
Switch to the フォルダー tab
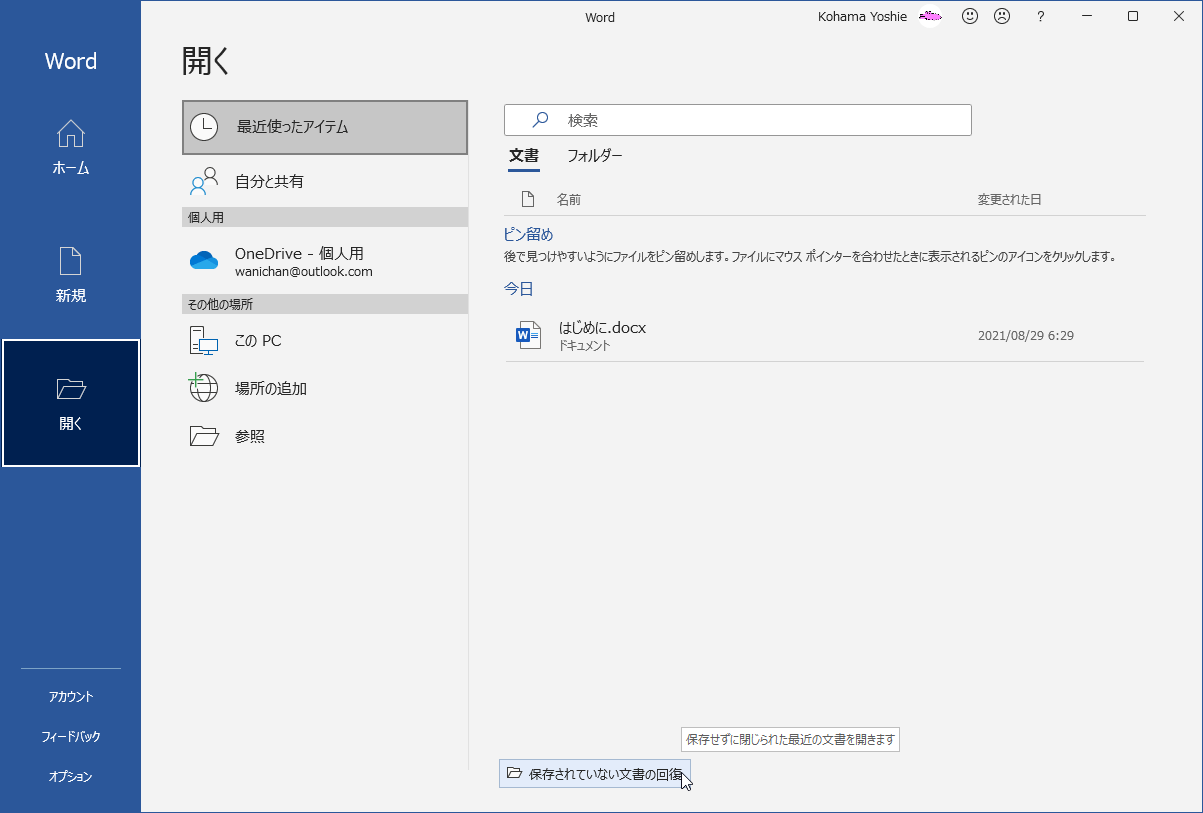(x=595, y=156)
